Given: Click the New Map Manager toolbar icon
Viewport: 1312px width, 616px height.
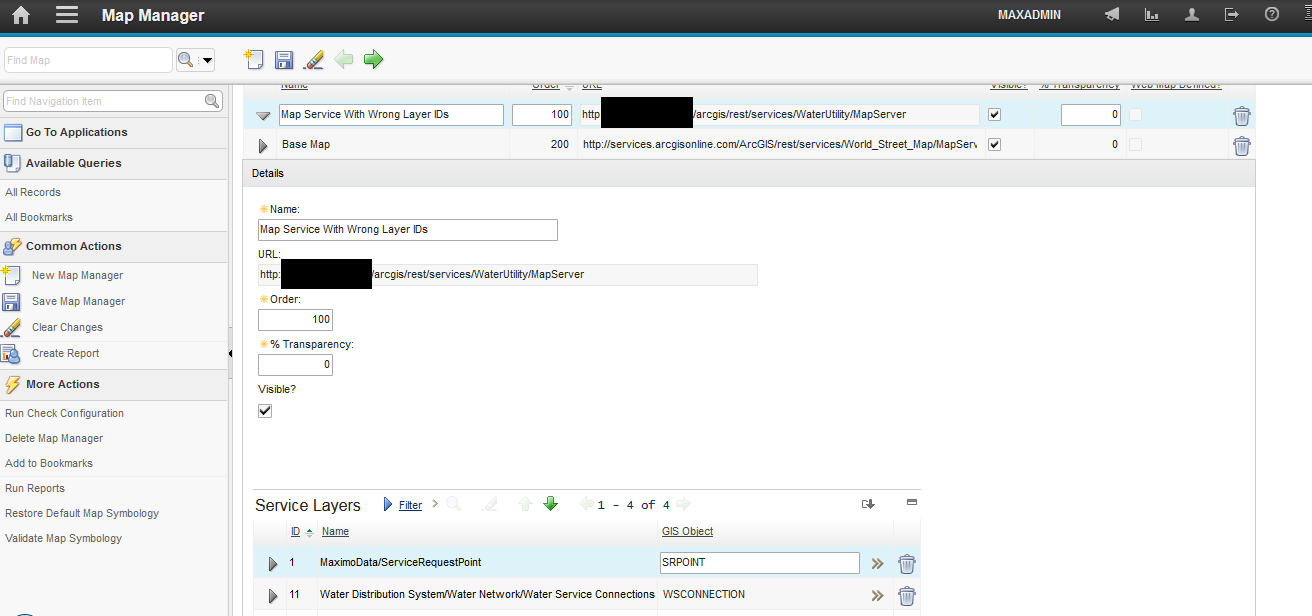Looking at the screenshot, I should 254,60.
